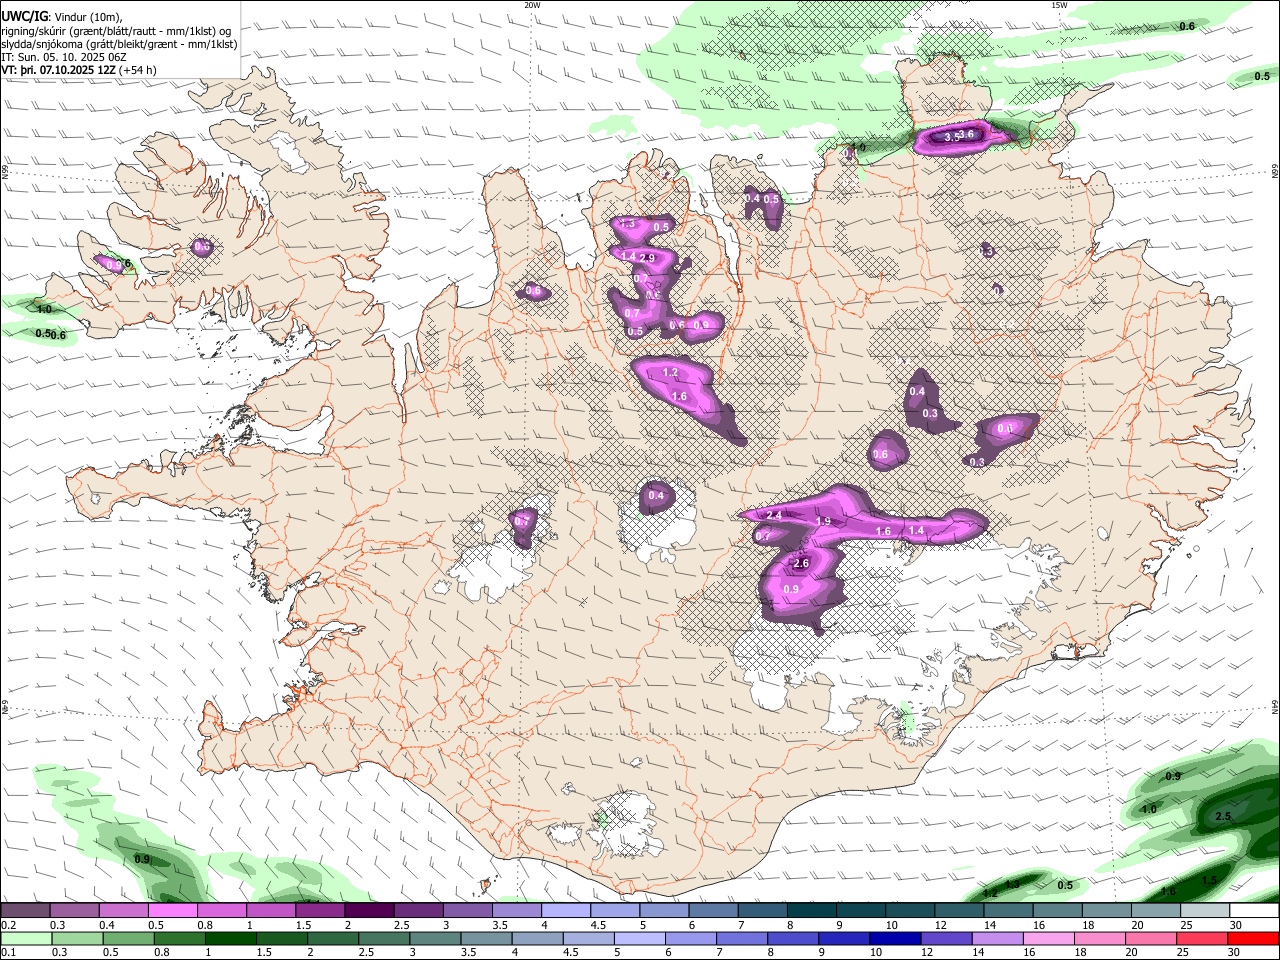Click the 'slydda/snjókoma' description line in header
This screenshot has height=960, width=1280.
coord(119,44)
